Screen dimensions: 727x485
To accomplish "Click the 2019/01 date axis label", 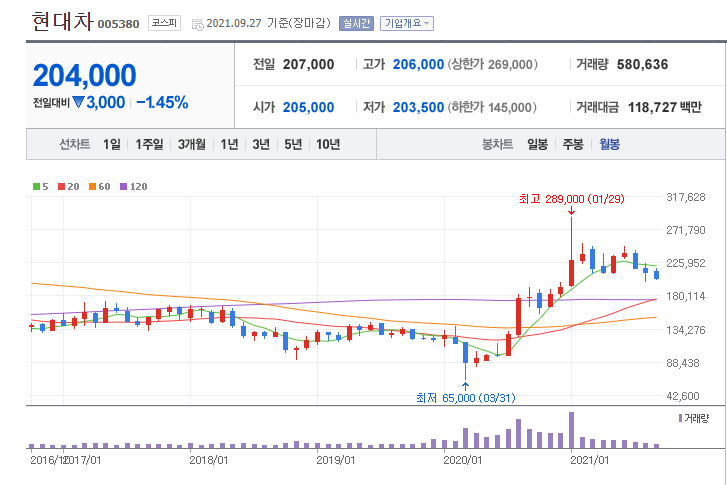I will 336,460.
